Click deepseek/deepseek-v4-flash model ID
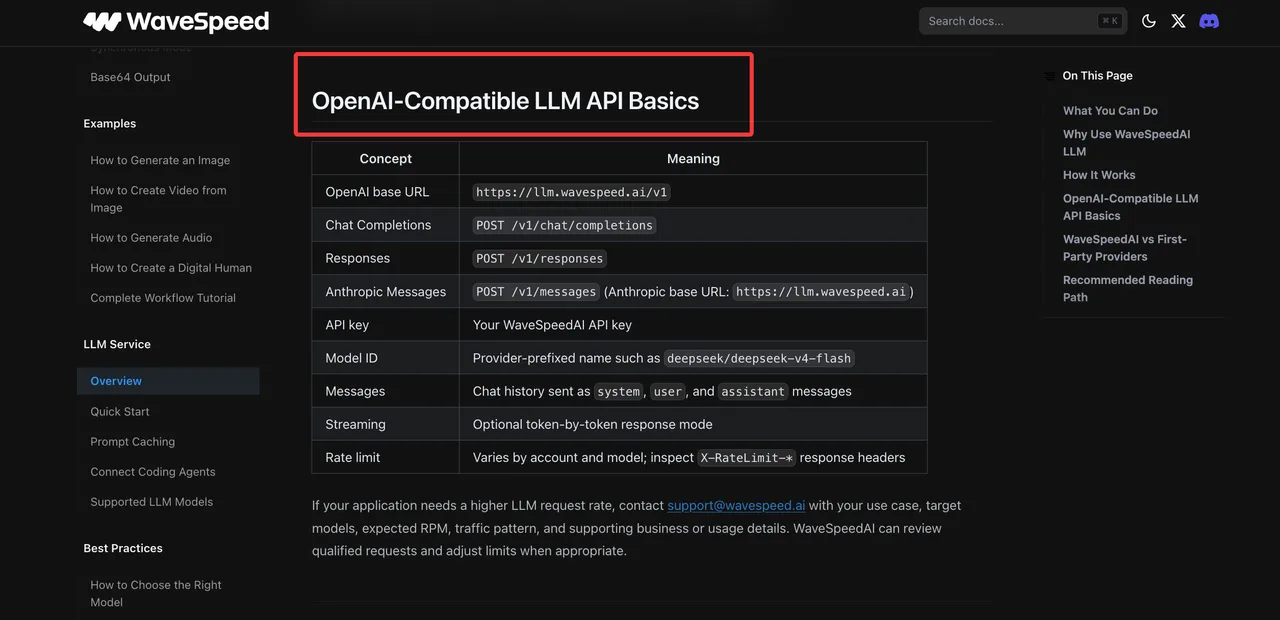Viewport: 1280px width, 620px height. pyautogui.click(x=759, y=358)
